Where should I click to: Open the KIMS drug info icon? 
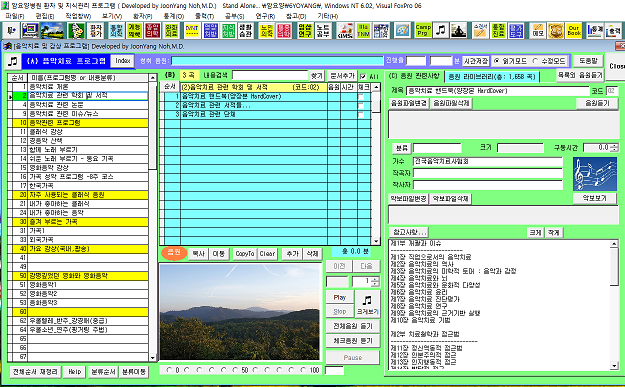(x=345, y=30)
